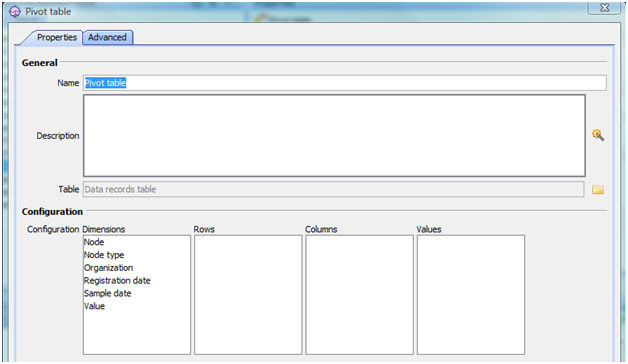Click the empty Rows list box
This screenshot has height=364, width=628.
click(x=248, y=294)
